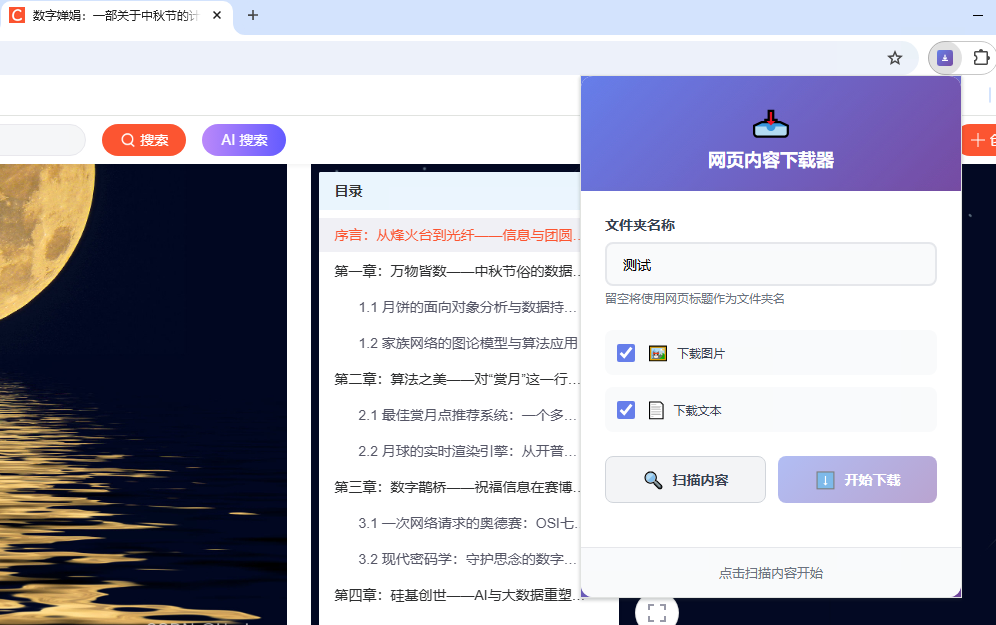This screenshot has height=625, width=996.
Task: Open section 1.1 月饼的面向对象分析
Action: point(468,307)
